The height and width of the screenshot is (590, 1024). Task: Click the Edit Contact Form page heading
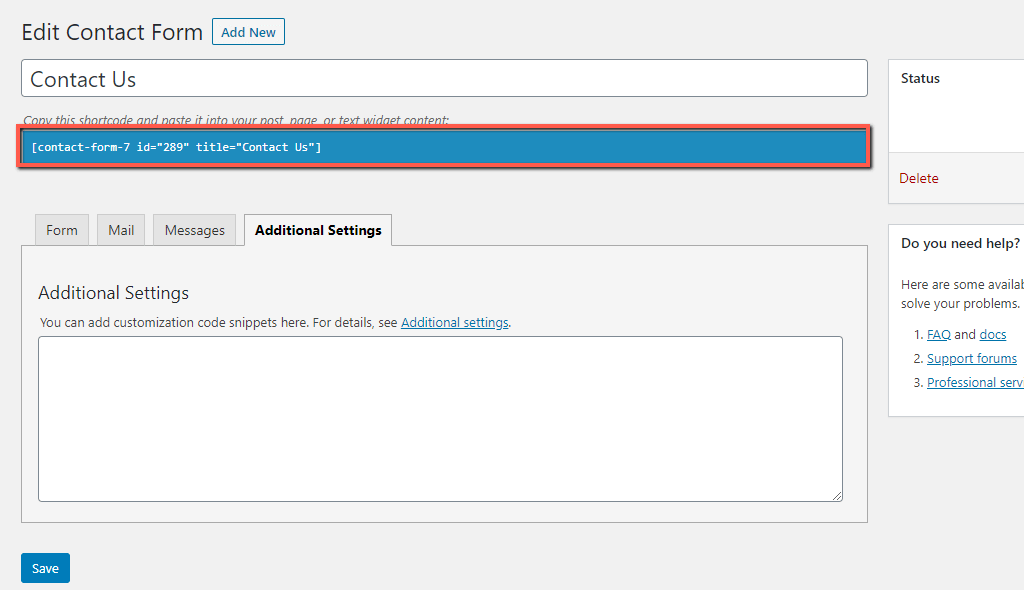[x=112, y=32]
